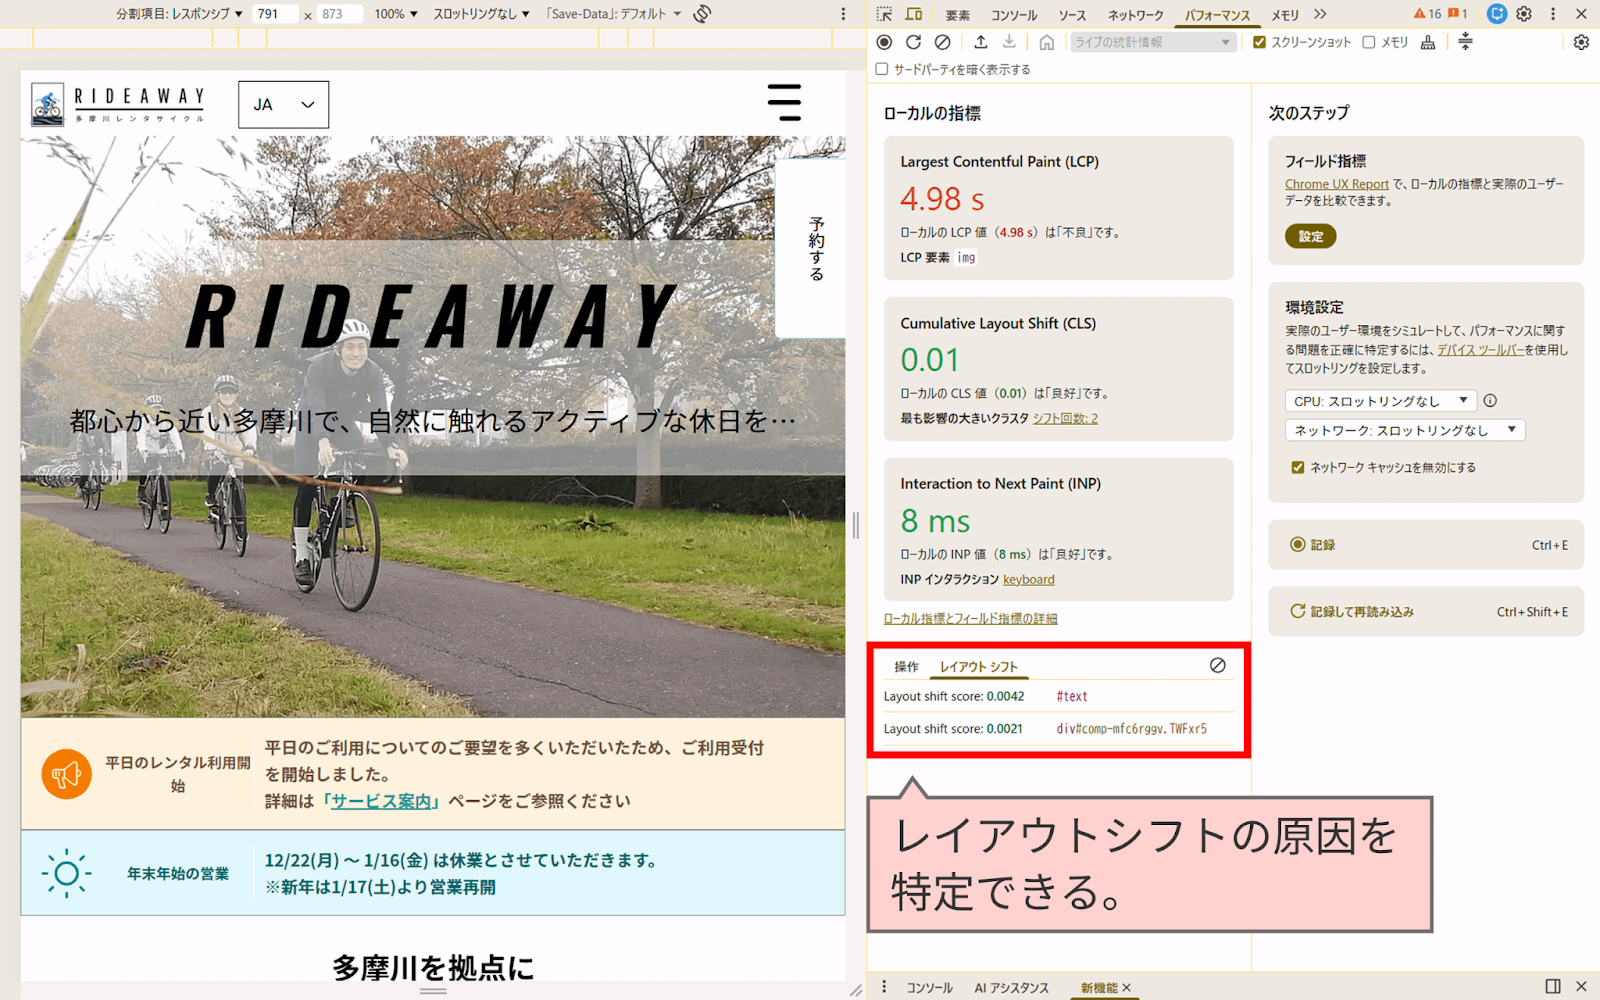Screen dimensions: 1600x1000
Task: Click the シフト回数: 2 link
Action: pyautogui.click(x=1066, y=418)
